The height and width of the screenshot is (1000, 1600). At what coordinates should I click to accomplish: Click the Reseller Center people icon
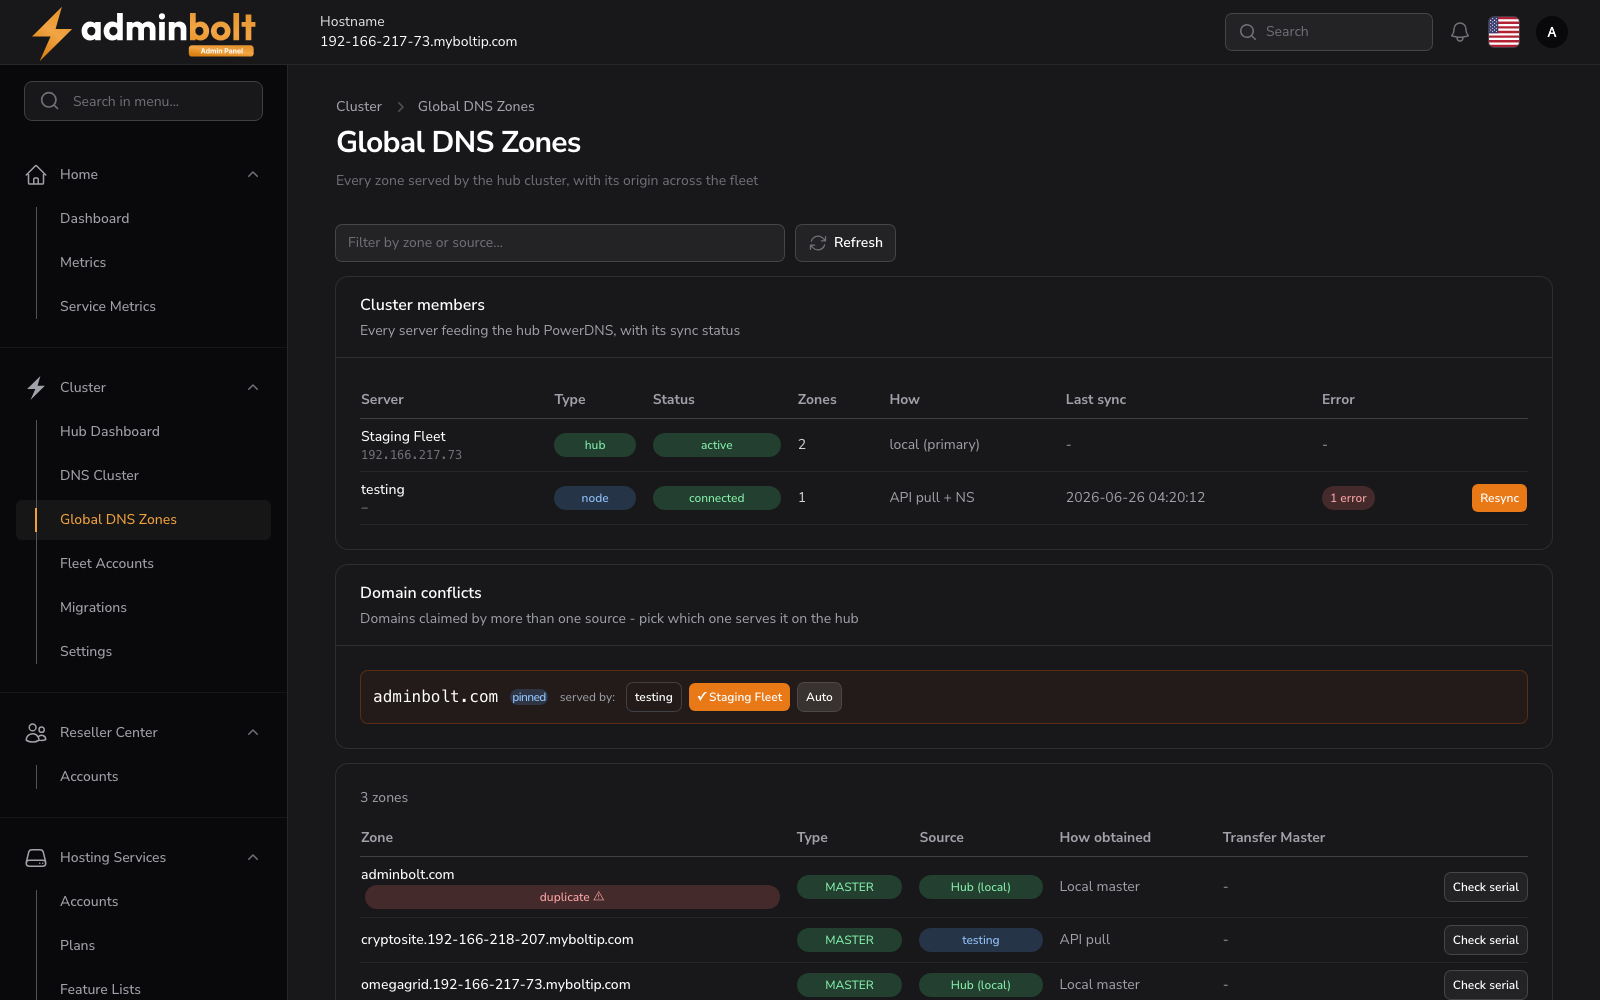click(x=36, y=732)
